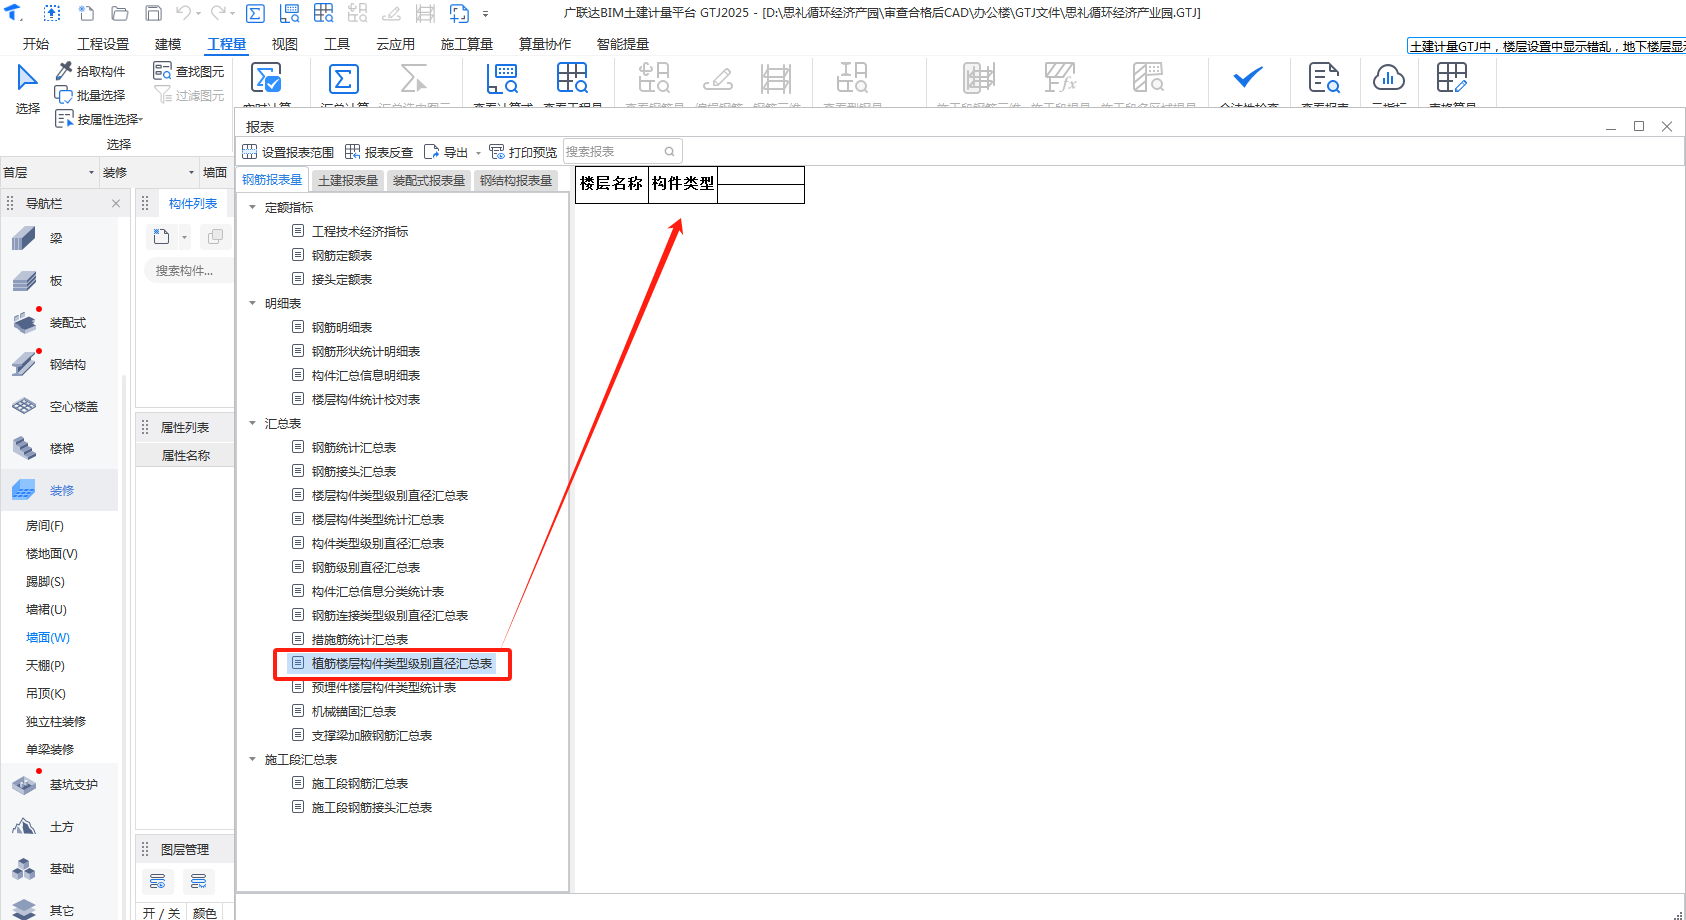The height and width of the screenshot is (920, 1686).
Task: Click the 查看工程量 grid ribbon icon
Action: (572, 80)
